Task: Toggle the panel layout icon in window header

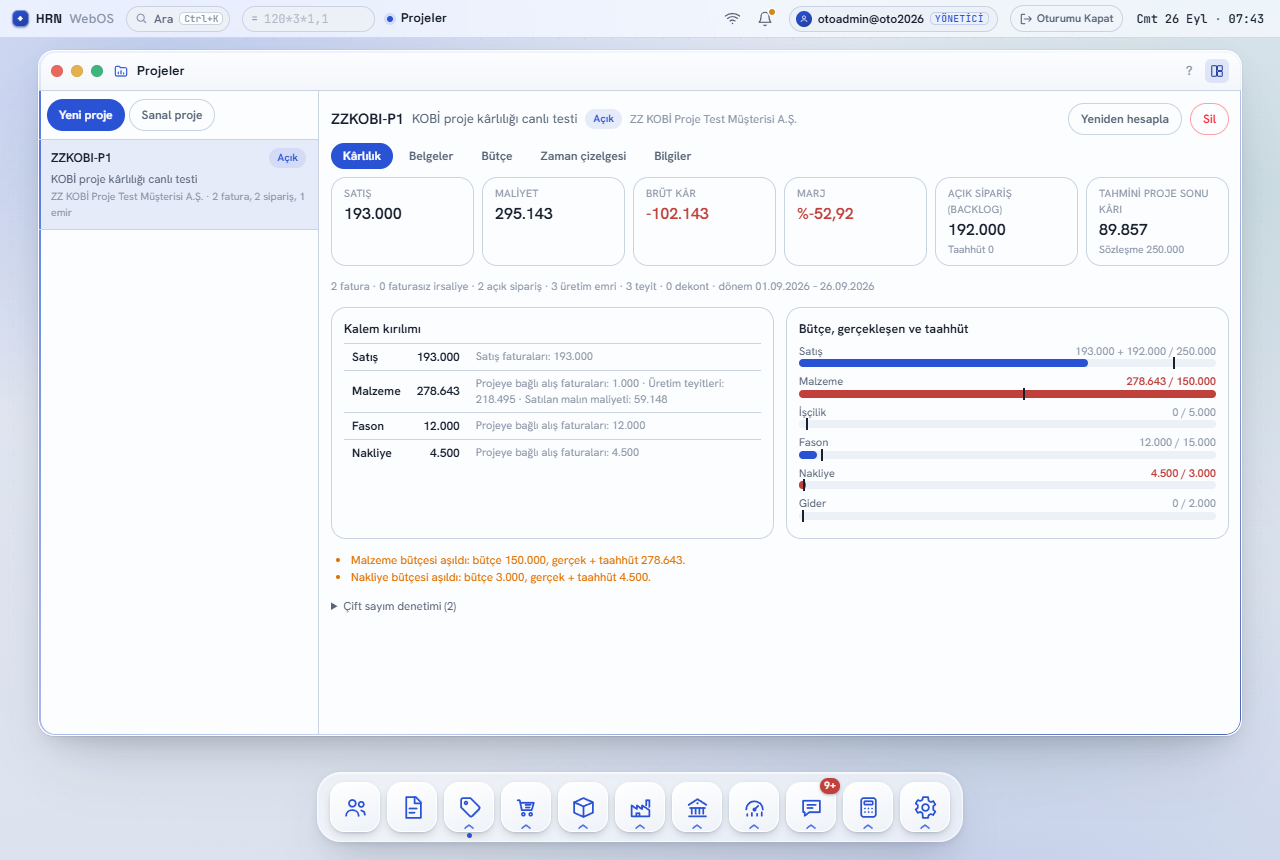Action: point(1217,71)
